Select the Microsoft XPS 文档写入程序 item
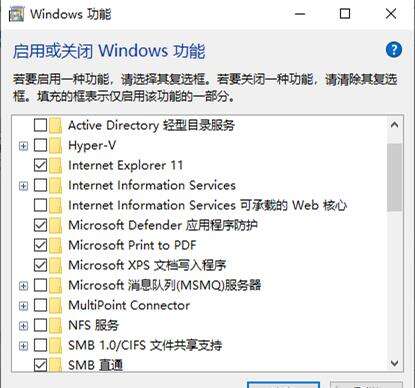Screen dimensions: 415x388 point(147,265)
